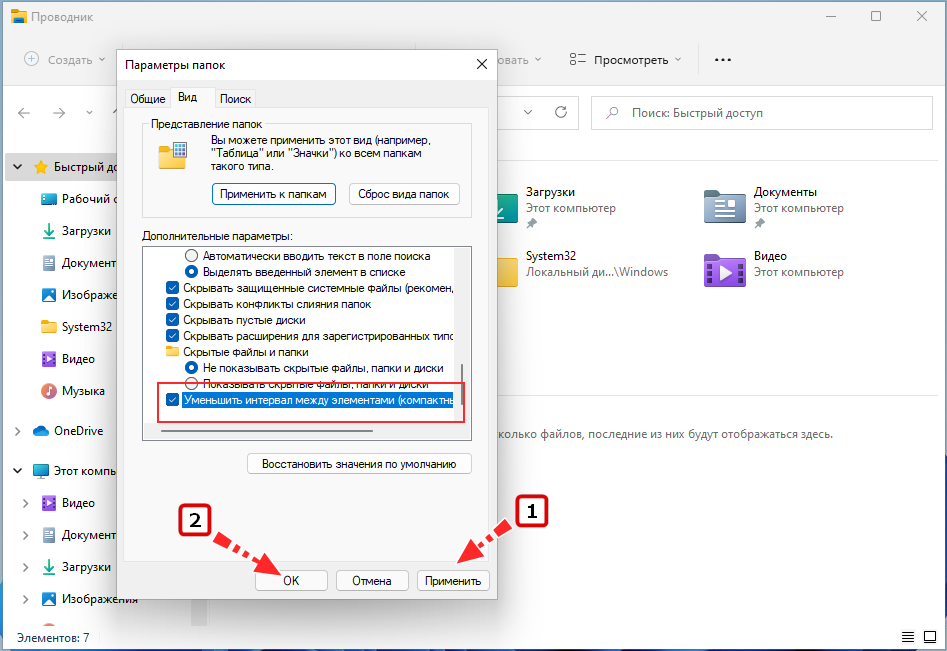Expand the OneDrive tree node
The width and height of the screenshot is (947, 651).
point(18,431)
